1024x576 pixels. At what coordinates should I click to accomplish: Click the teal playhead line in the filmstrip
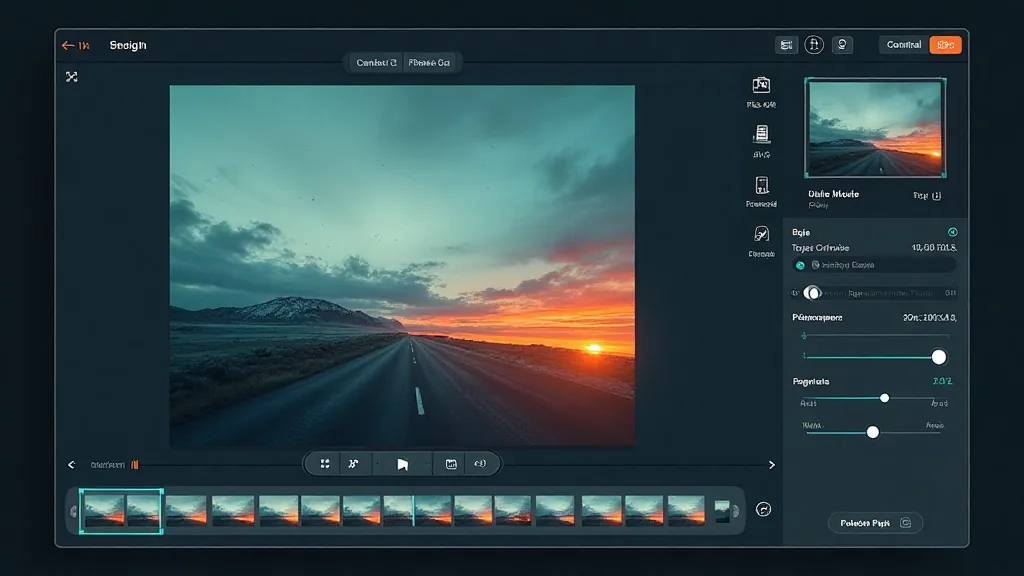point(413,511)
